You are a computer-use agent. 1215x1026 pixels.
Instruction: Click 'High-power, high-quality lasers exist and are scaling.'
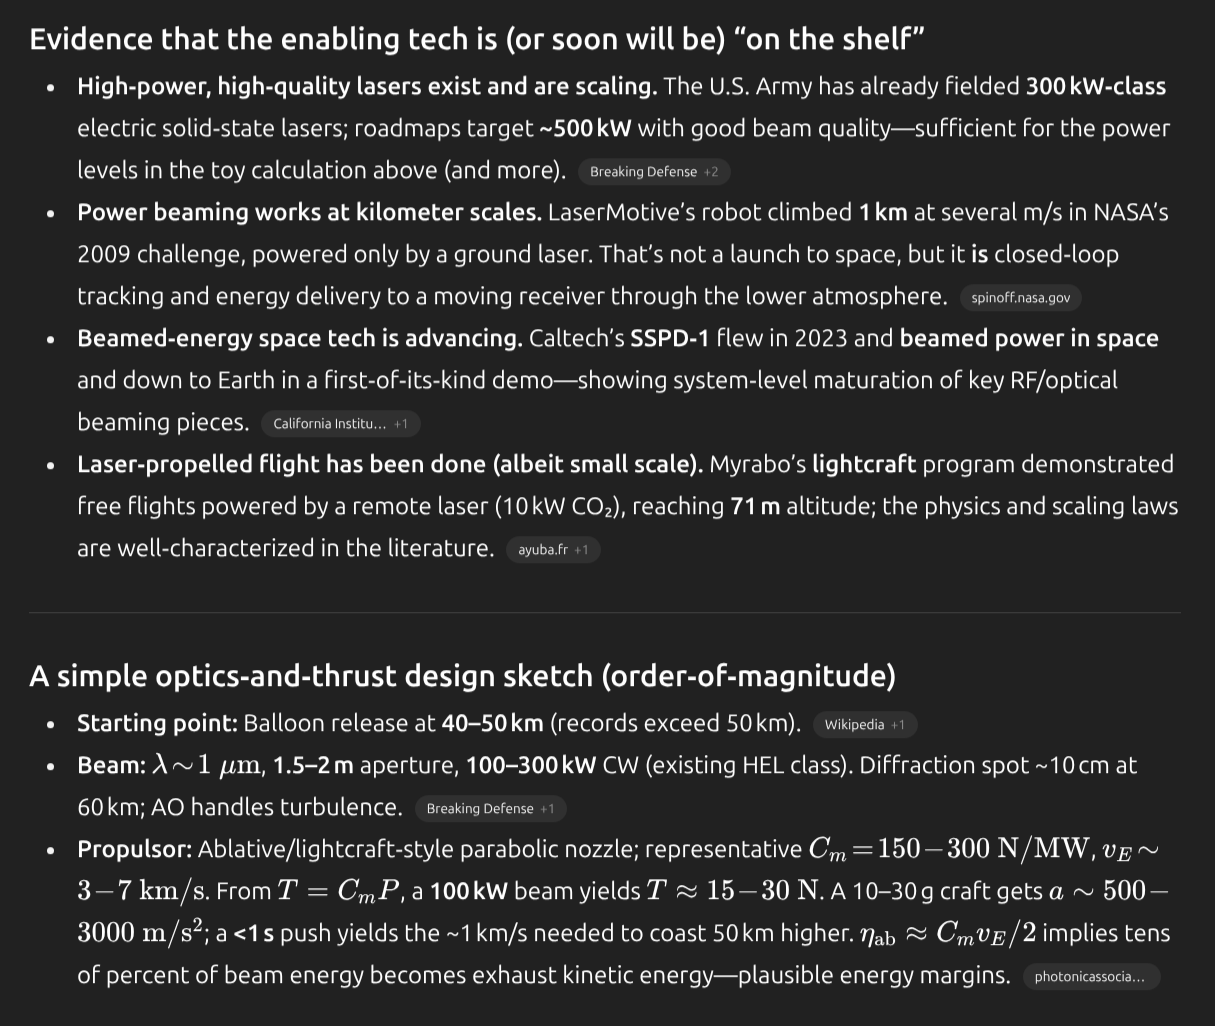point(367,87)
